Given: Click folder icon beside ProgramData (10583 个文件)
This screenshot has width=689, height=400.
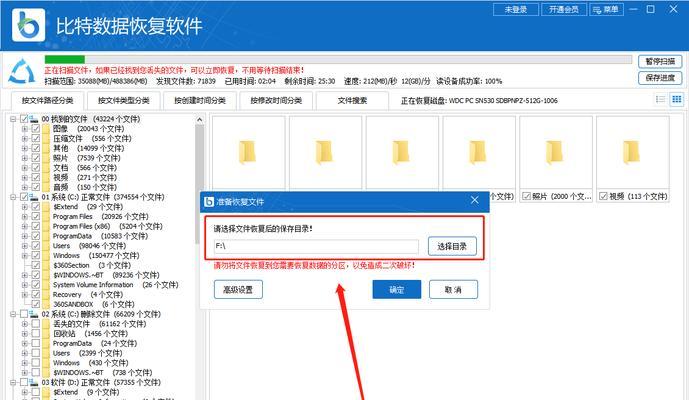Looking at the screenshot, I should pos(46,236).
